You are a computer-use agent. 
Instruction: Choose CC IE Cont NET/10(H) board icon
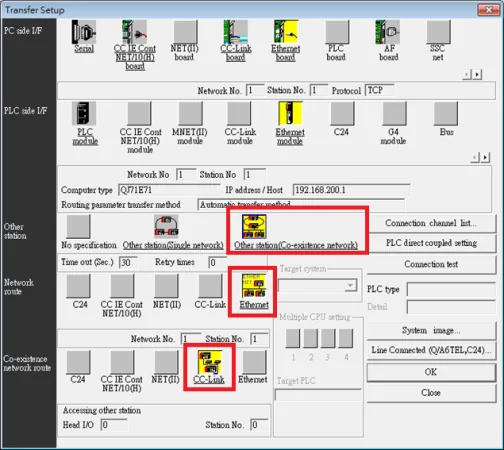pos(135,32)
